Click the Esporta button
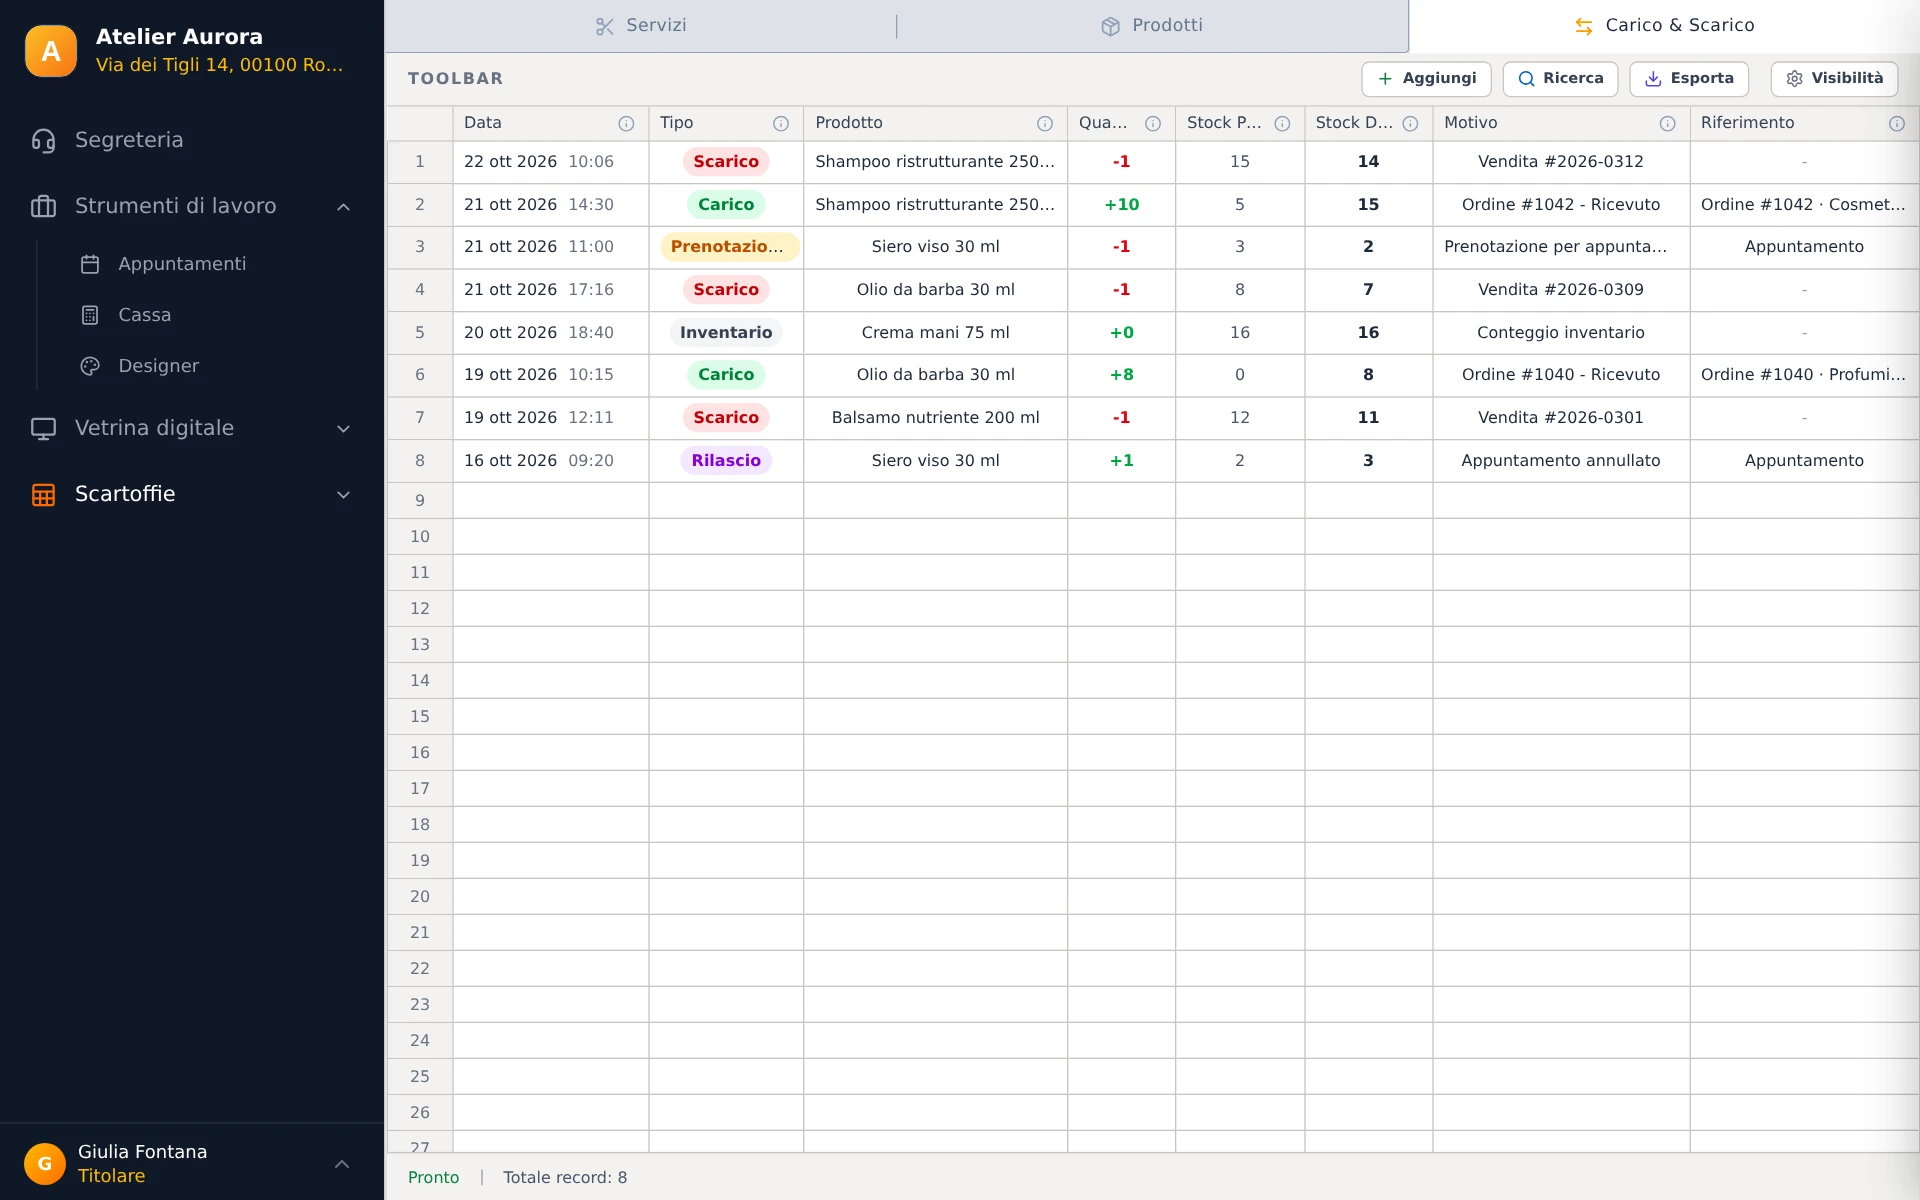Image resolution: width=1920 pixels, height=1200 pixels. [1689, 79]
